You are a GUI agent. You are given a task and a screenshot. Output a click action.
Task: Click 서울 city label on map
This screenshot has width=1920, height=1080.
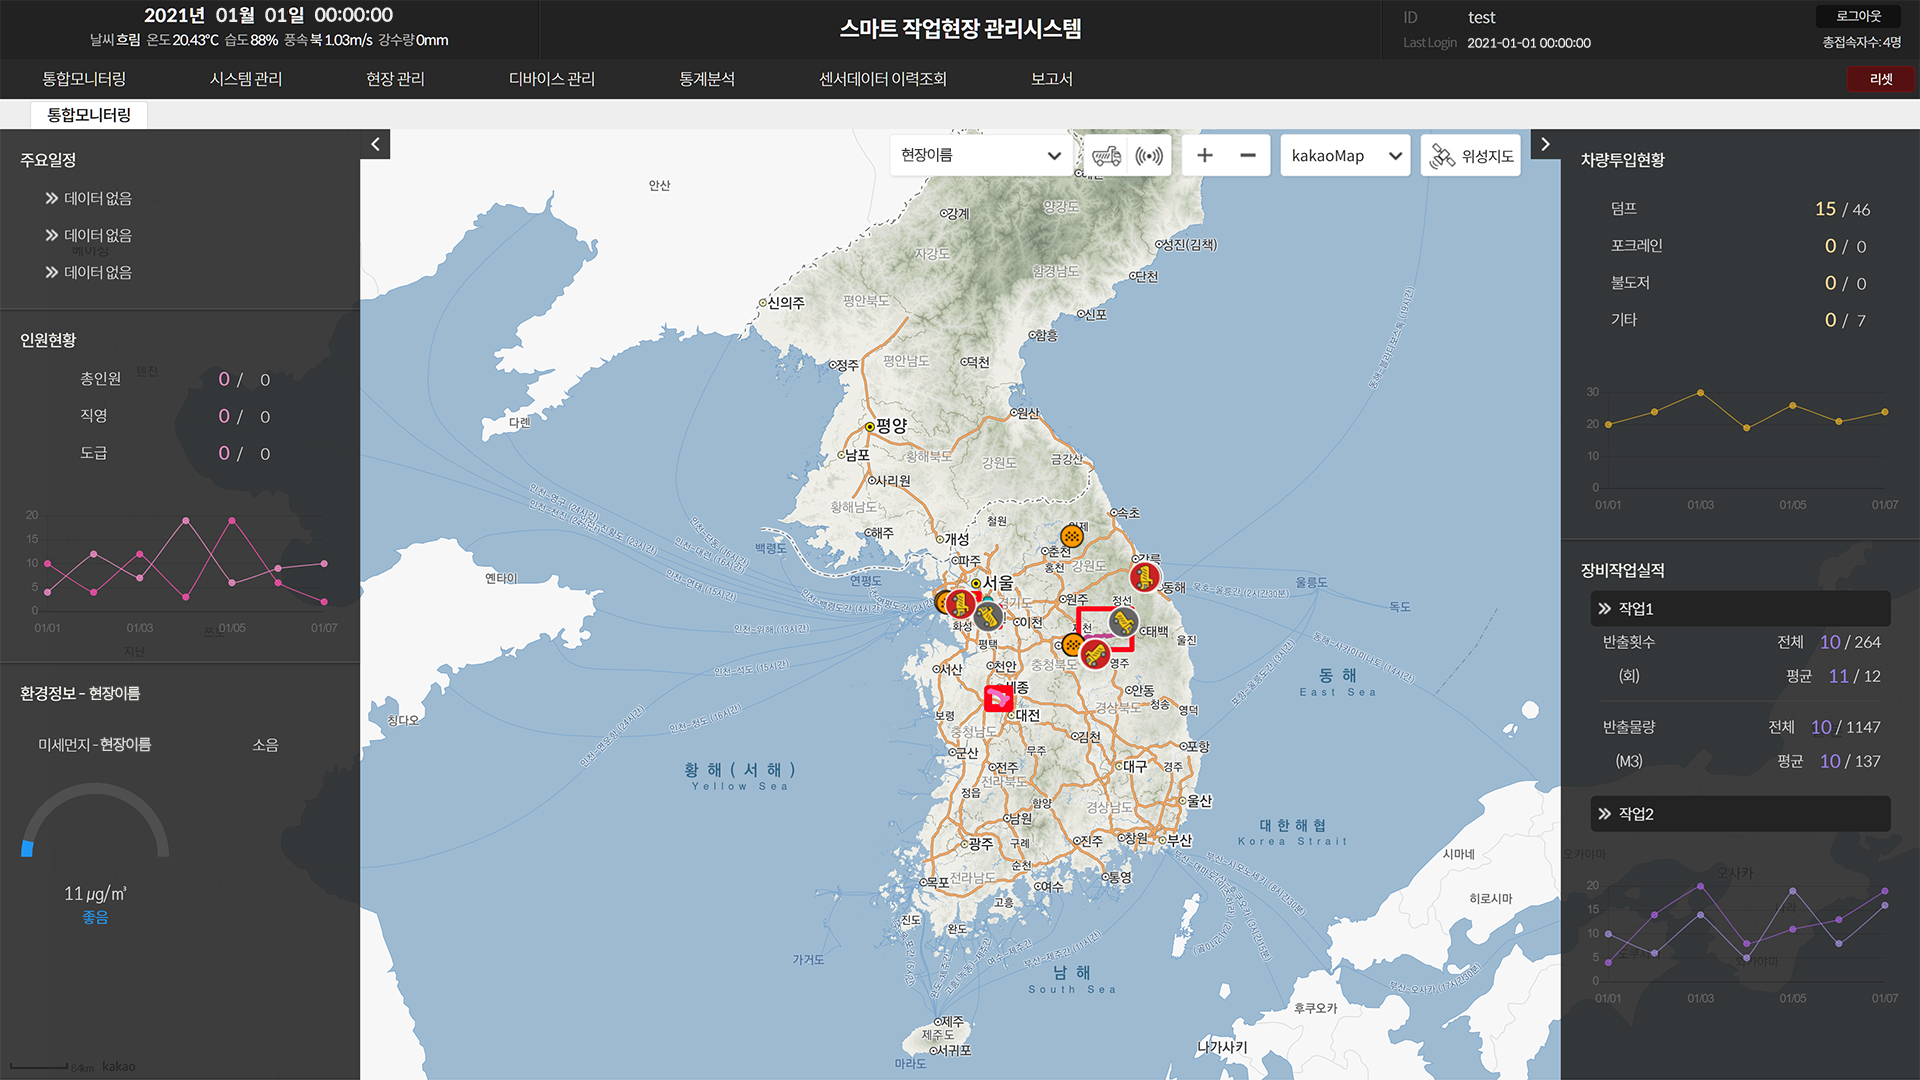[998, 582]
